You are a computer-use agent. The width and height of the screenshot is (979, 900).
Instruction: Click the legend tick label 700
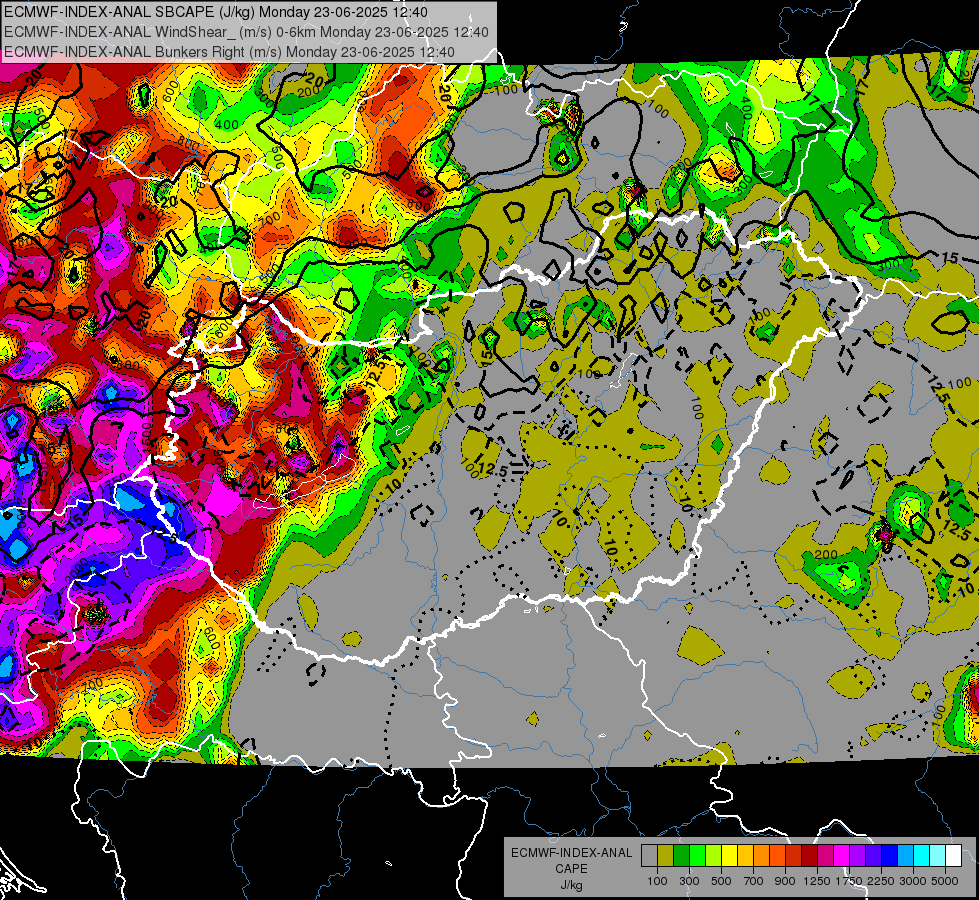[754, 881]
